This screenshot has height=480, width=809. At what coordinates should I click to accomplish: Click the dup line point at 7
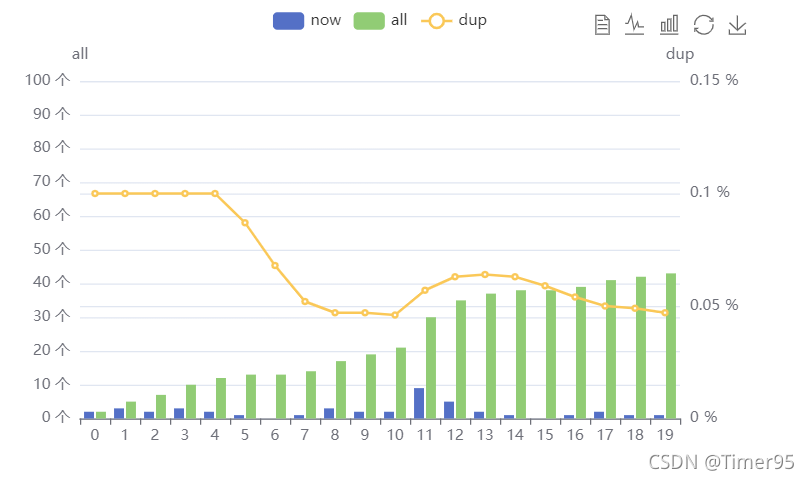point(305,301)
